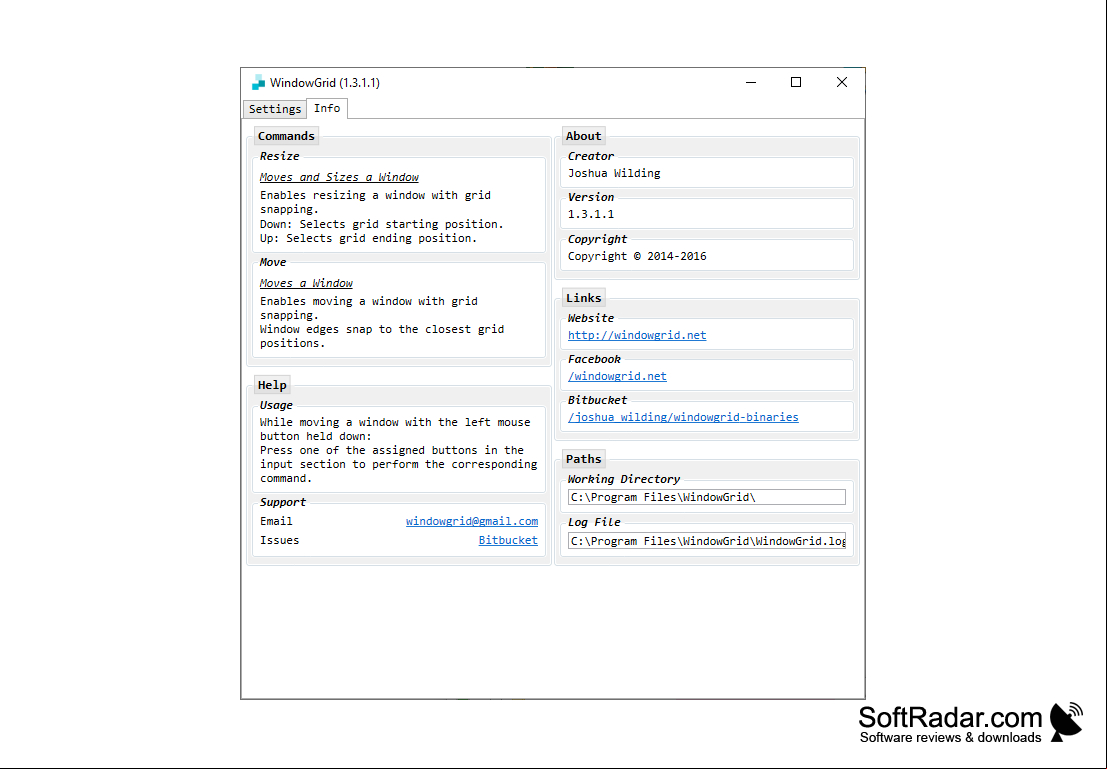
Task: Click the 'Issues' label under Support
Action: click(280, 540)
